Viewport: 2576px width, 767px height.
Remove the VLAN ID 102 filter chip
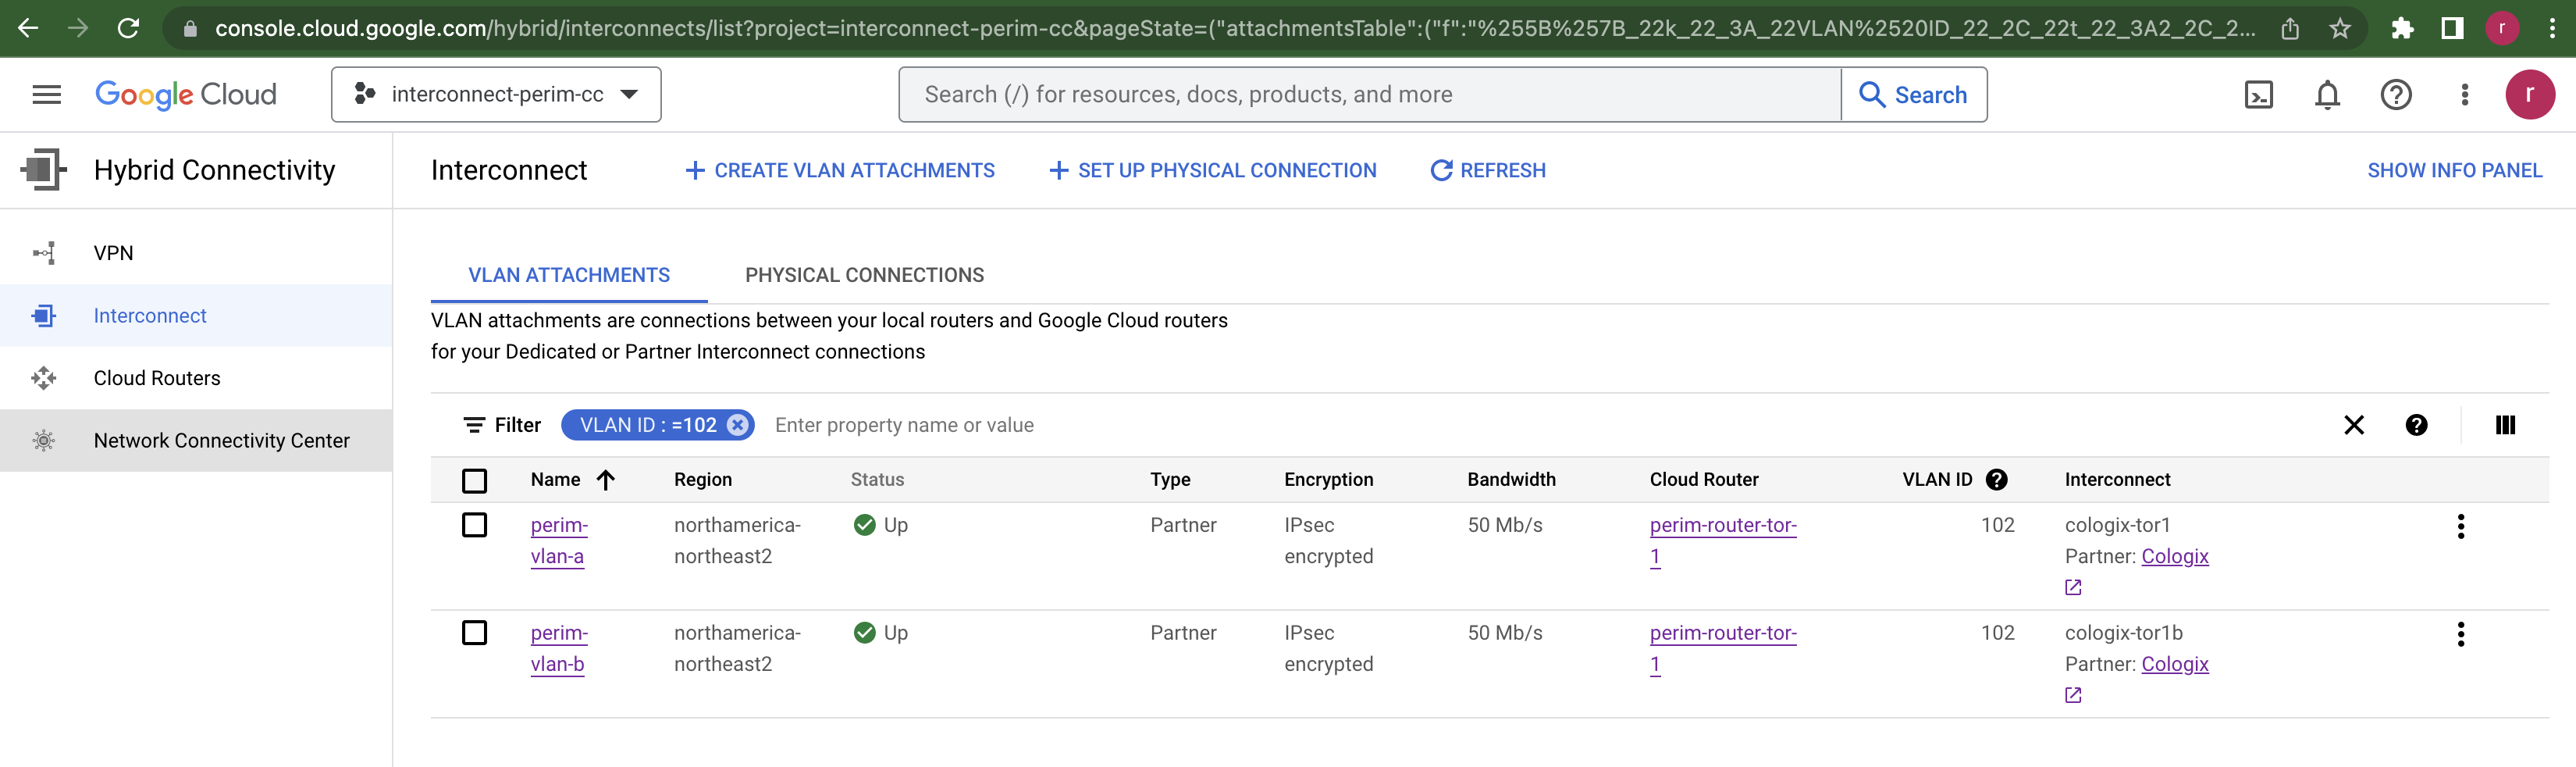(737, 424)
